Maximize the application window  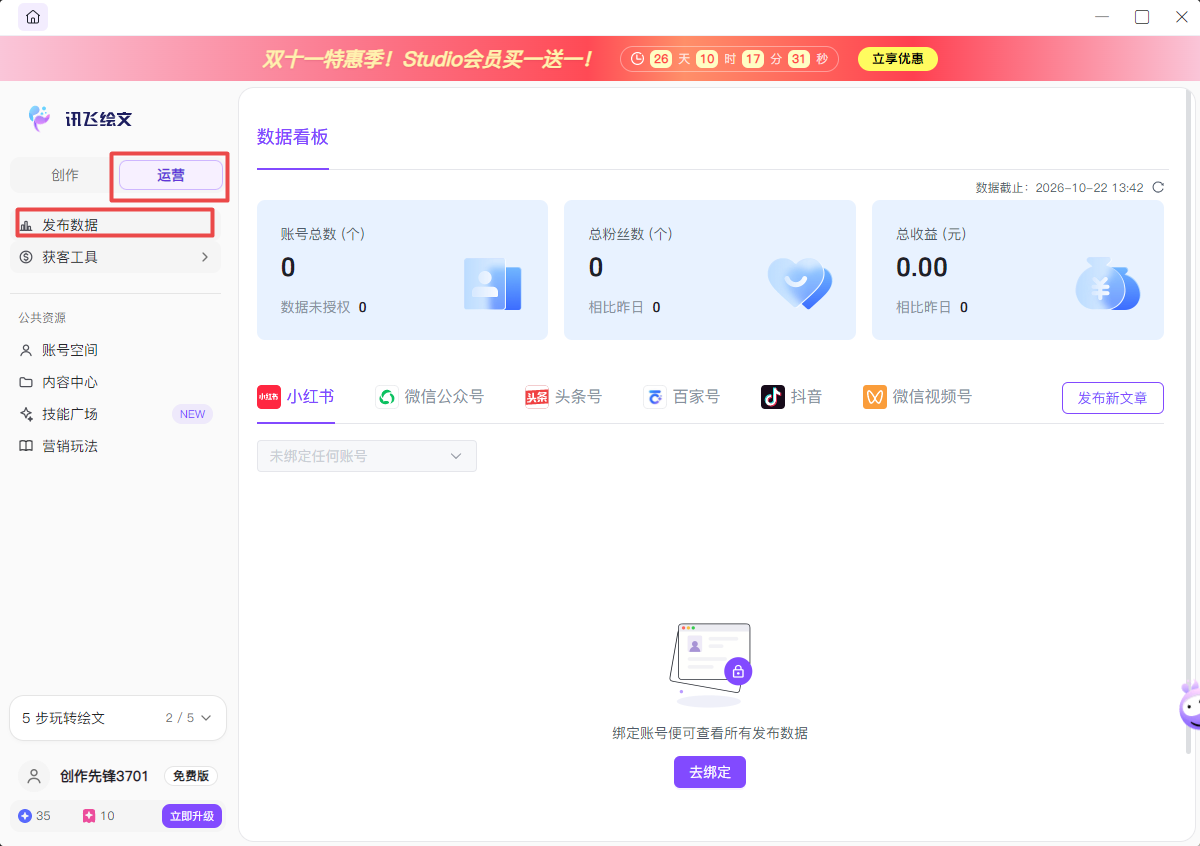1141,17
